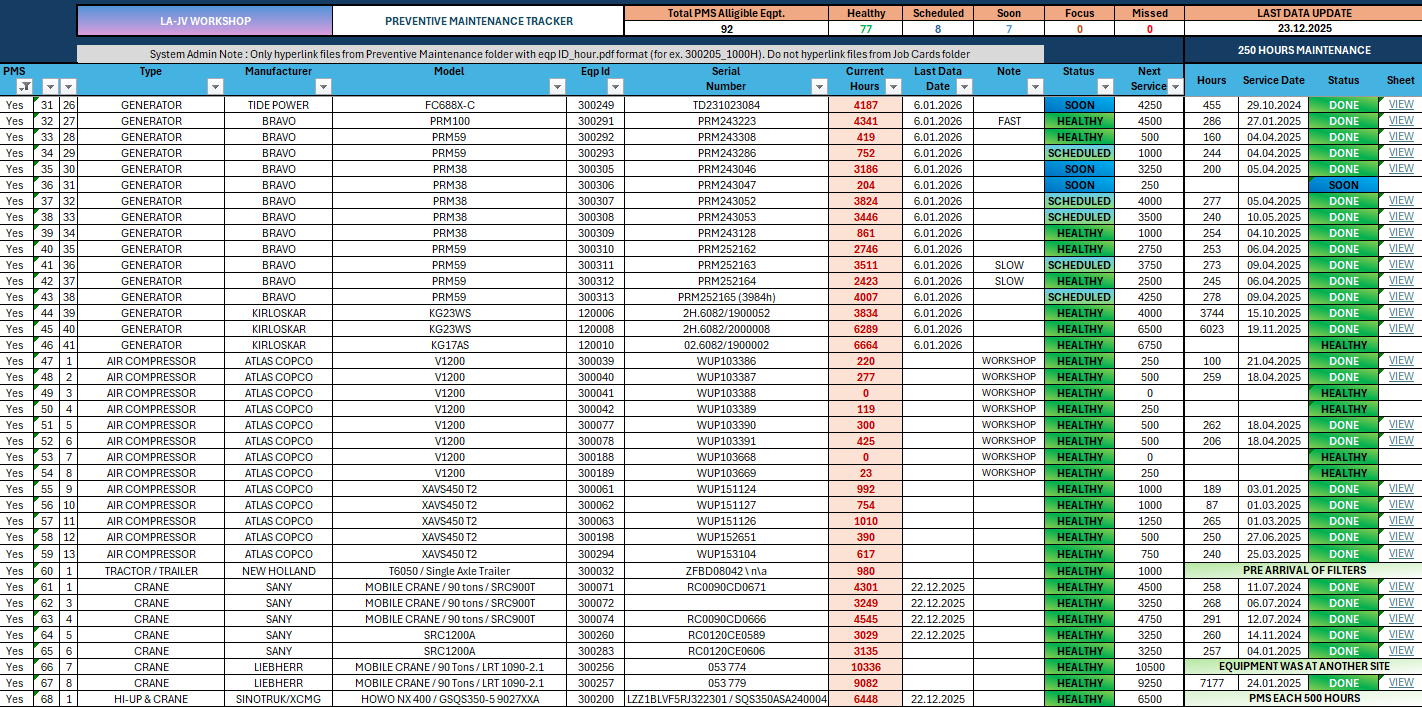Expand the Note column filter dropdown
Viewport: 1422px width, 707px height.
point(1035,87)
